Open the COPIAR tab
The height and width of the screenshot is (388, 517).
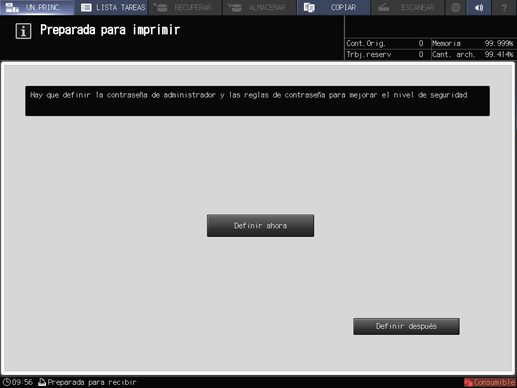pos(333,7)
